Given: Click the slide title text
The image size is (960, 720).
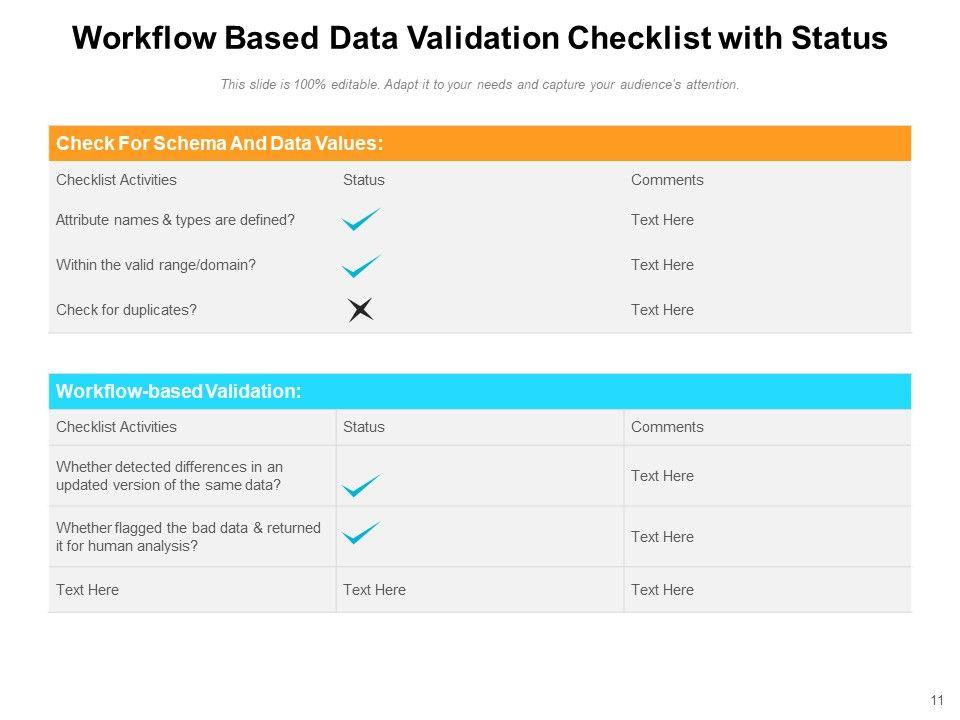Looking at the screenshot, I should pos(480,39).
